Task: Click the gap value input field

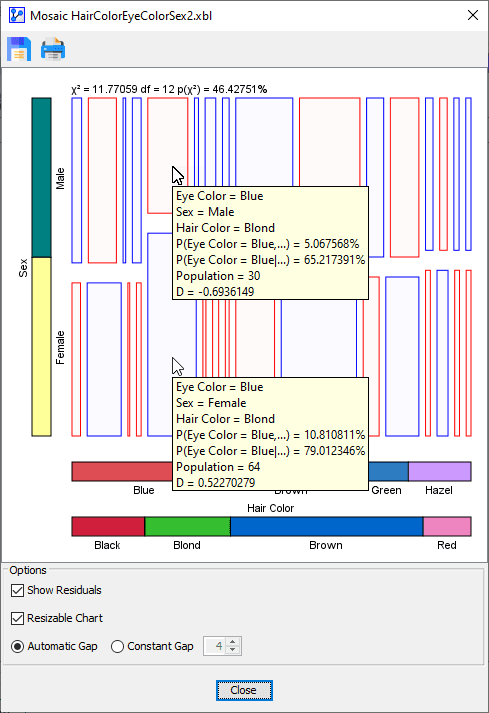Action: tap(216, 646)
